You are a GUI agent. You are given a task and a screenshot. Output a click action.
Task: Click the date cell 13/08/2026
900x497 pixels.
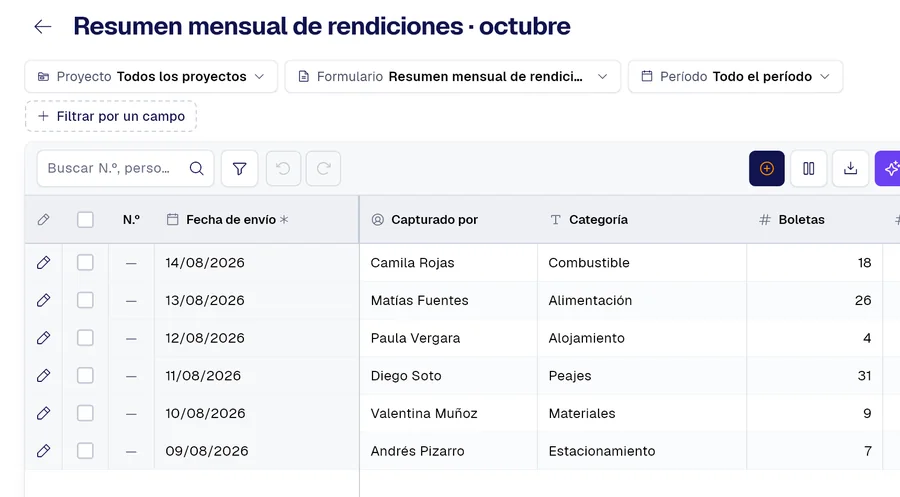tap(257, 300)
